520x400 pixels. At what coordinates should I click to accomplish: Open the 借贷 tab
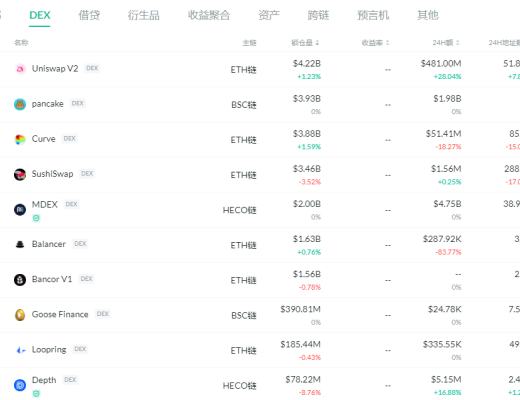point(89,15)
